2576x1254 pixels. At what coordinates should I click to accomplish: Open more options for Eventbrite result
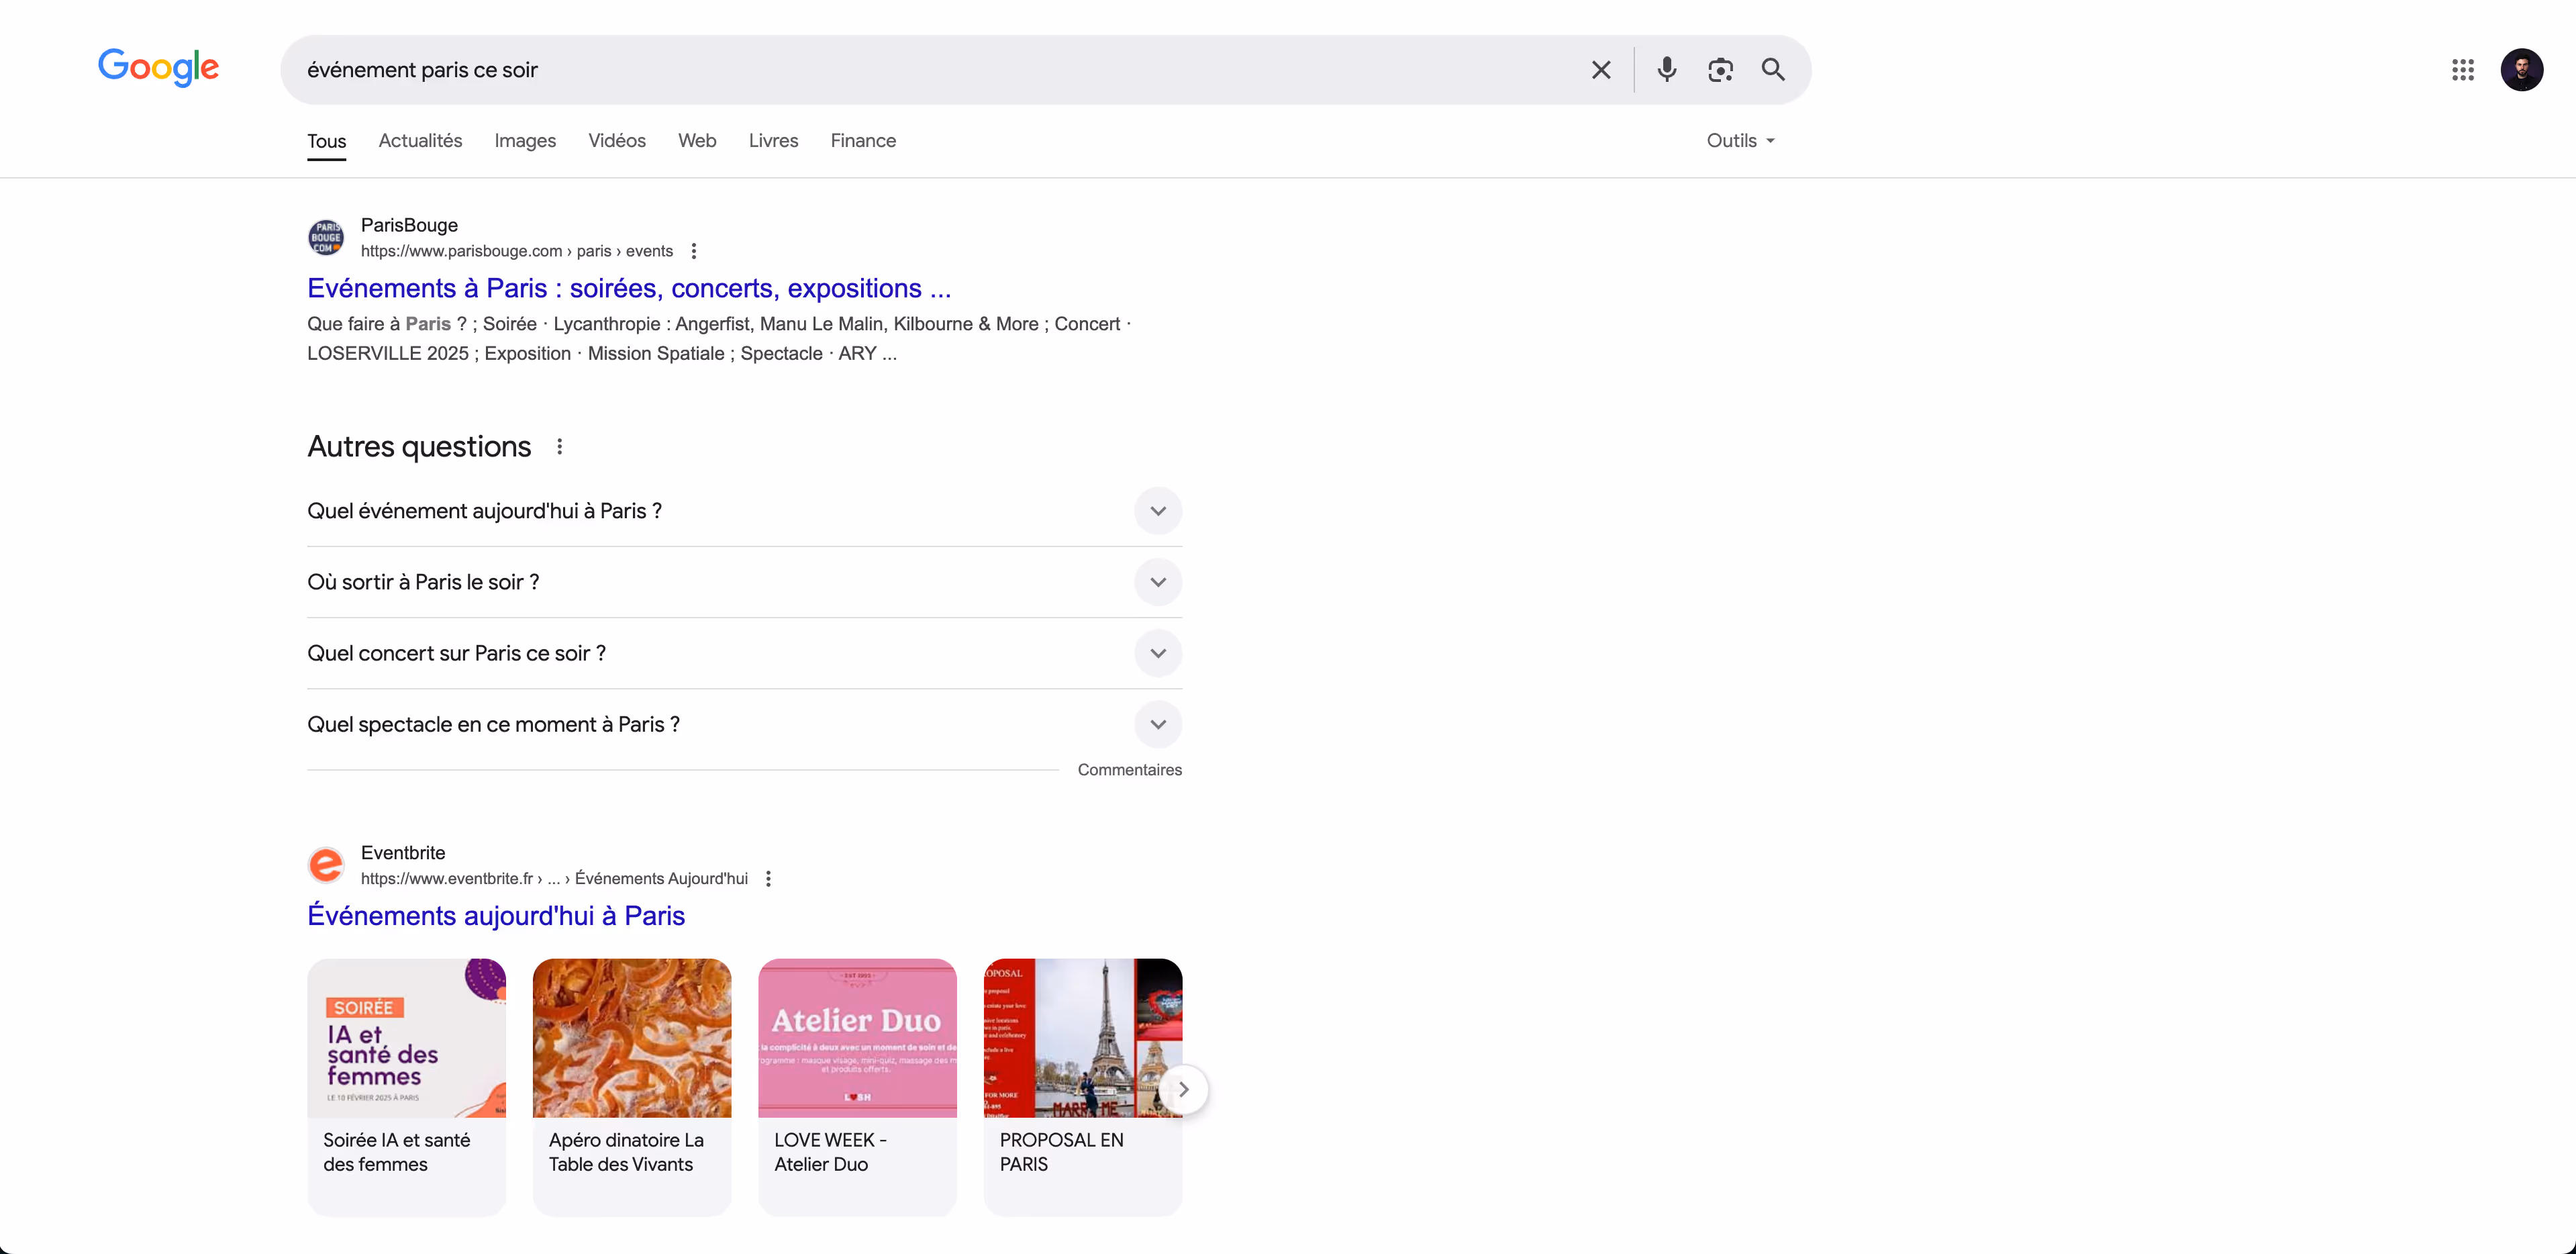(x=768, y=879)
